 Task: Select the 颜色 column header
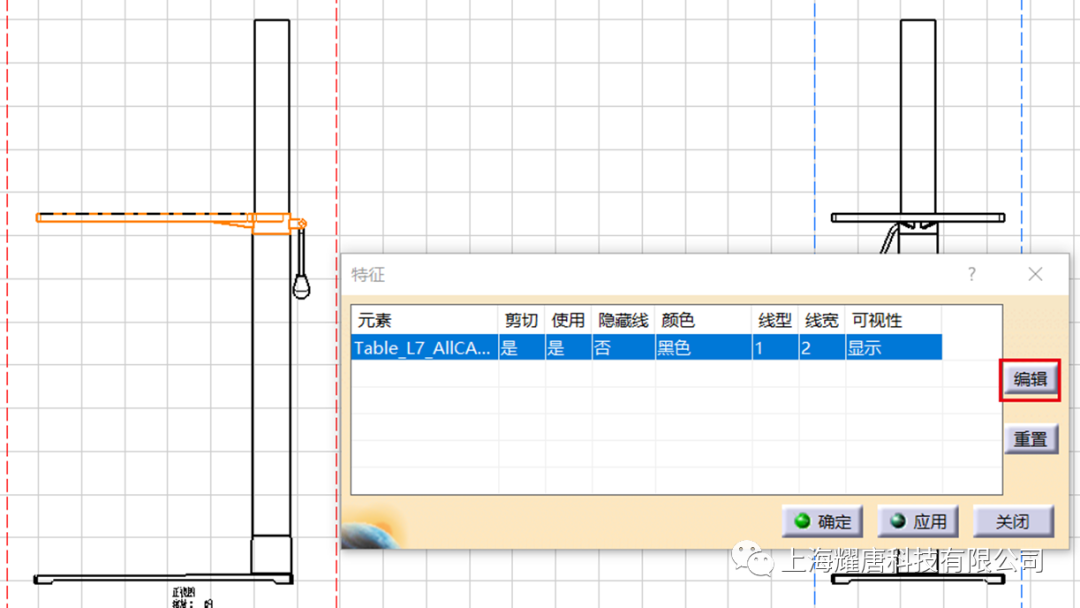click(678, 320)
